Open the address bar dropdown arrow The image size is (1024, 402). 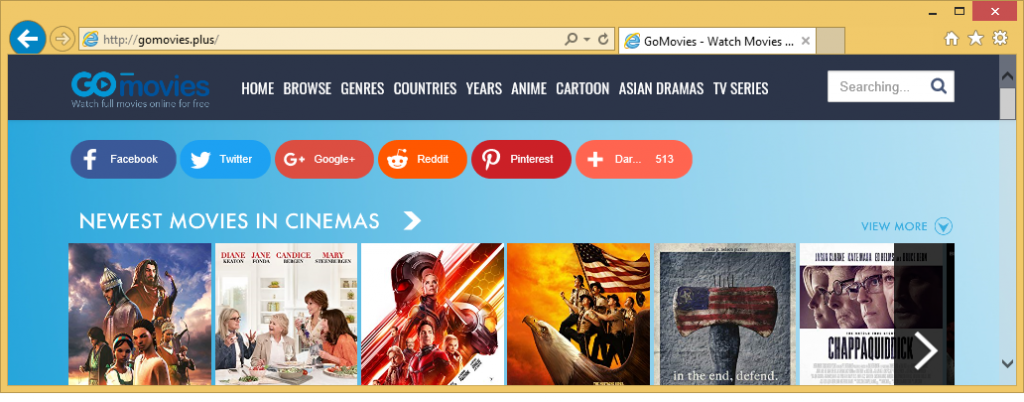pos(586,39)
